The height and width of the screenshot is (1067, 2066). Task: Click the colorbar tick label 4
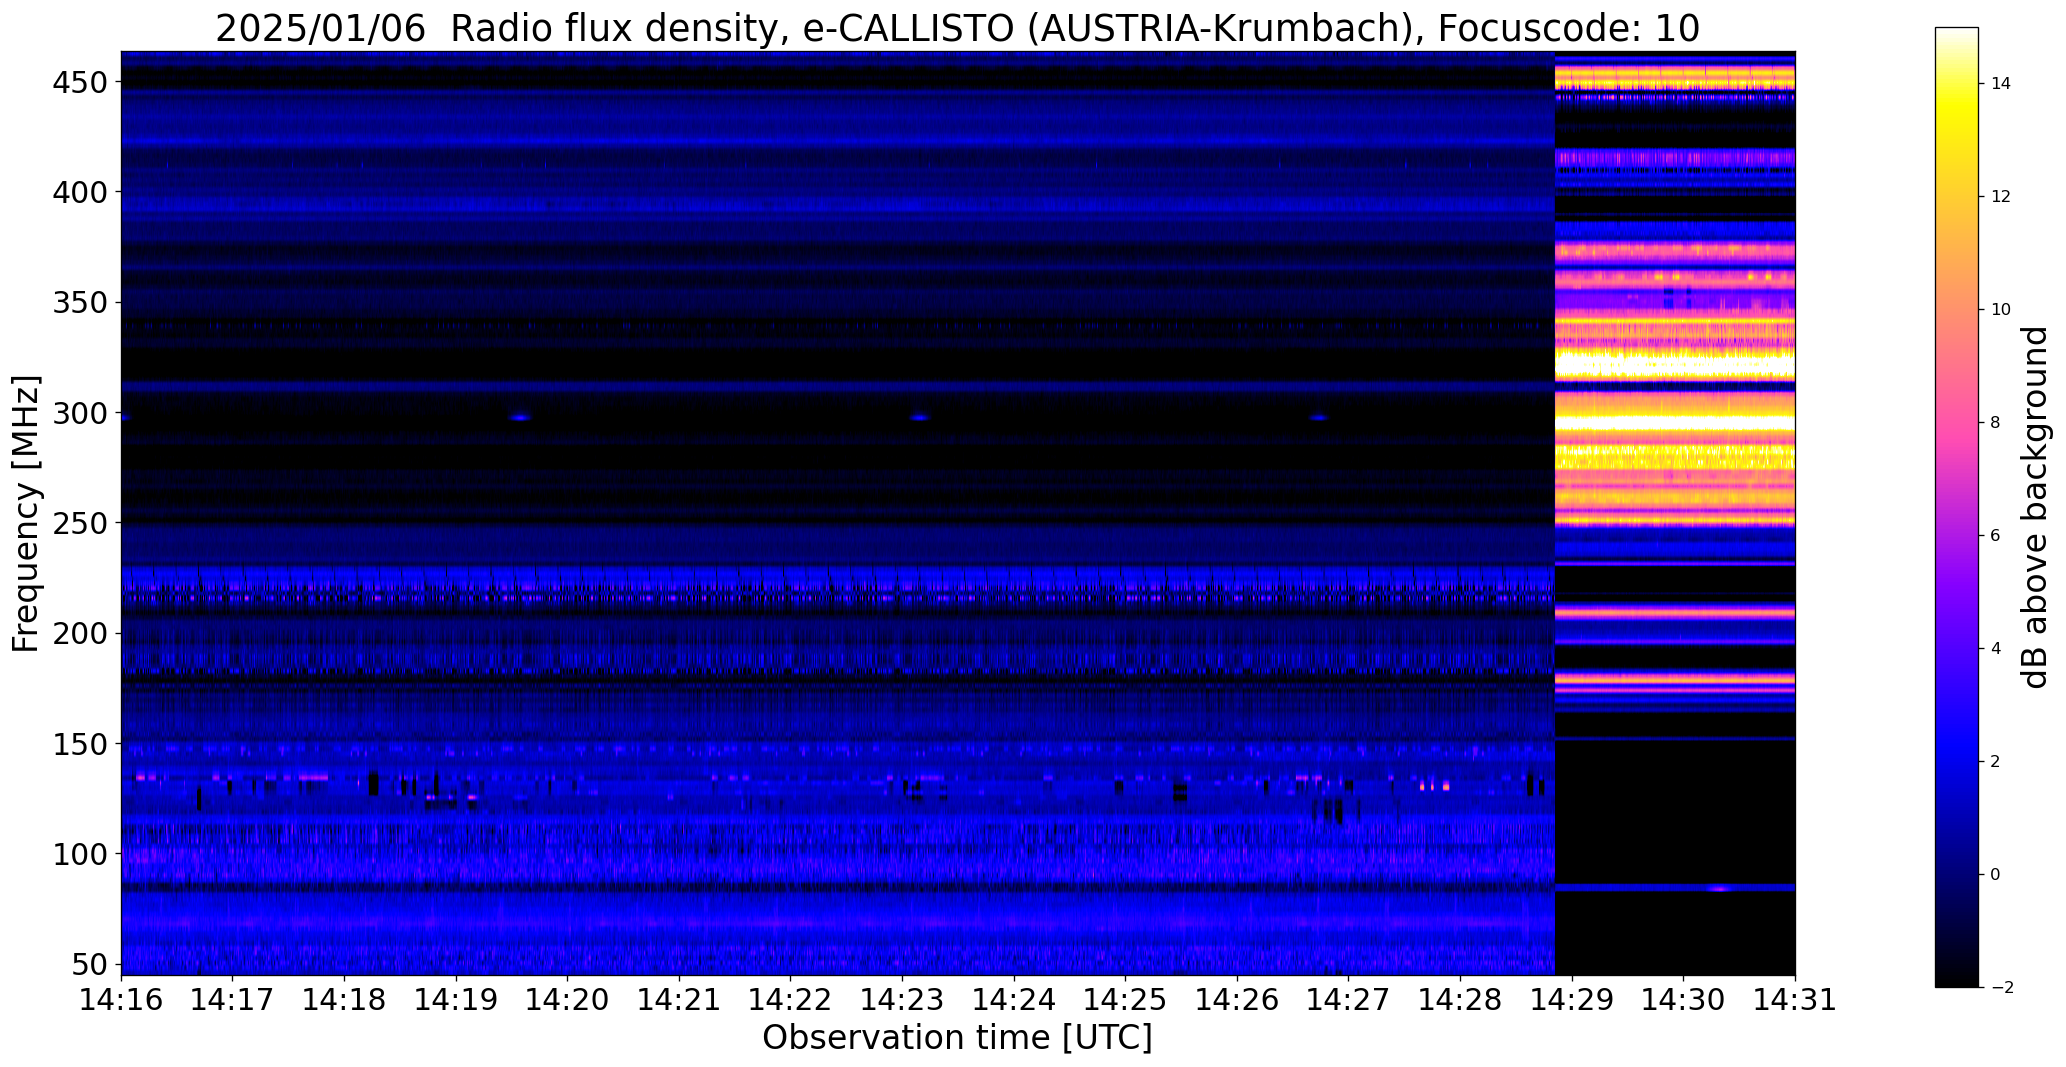pos(1996,649)
